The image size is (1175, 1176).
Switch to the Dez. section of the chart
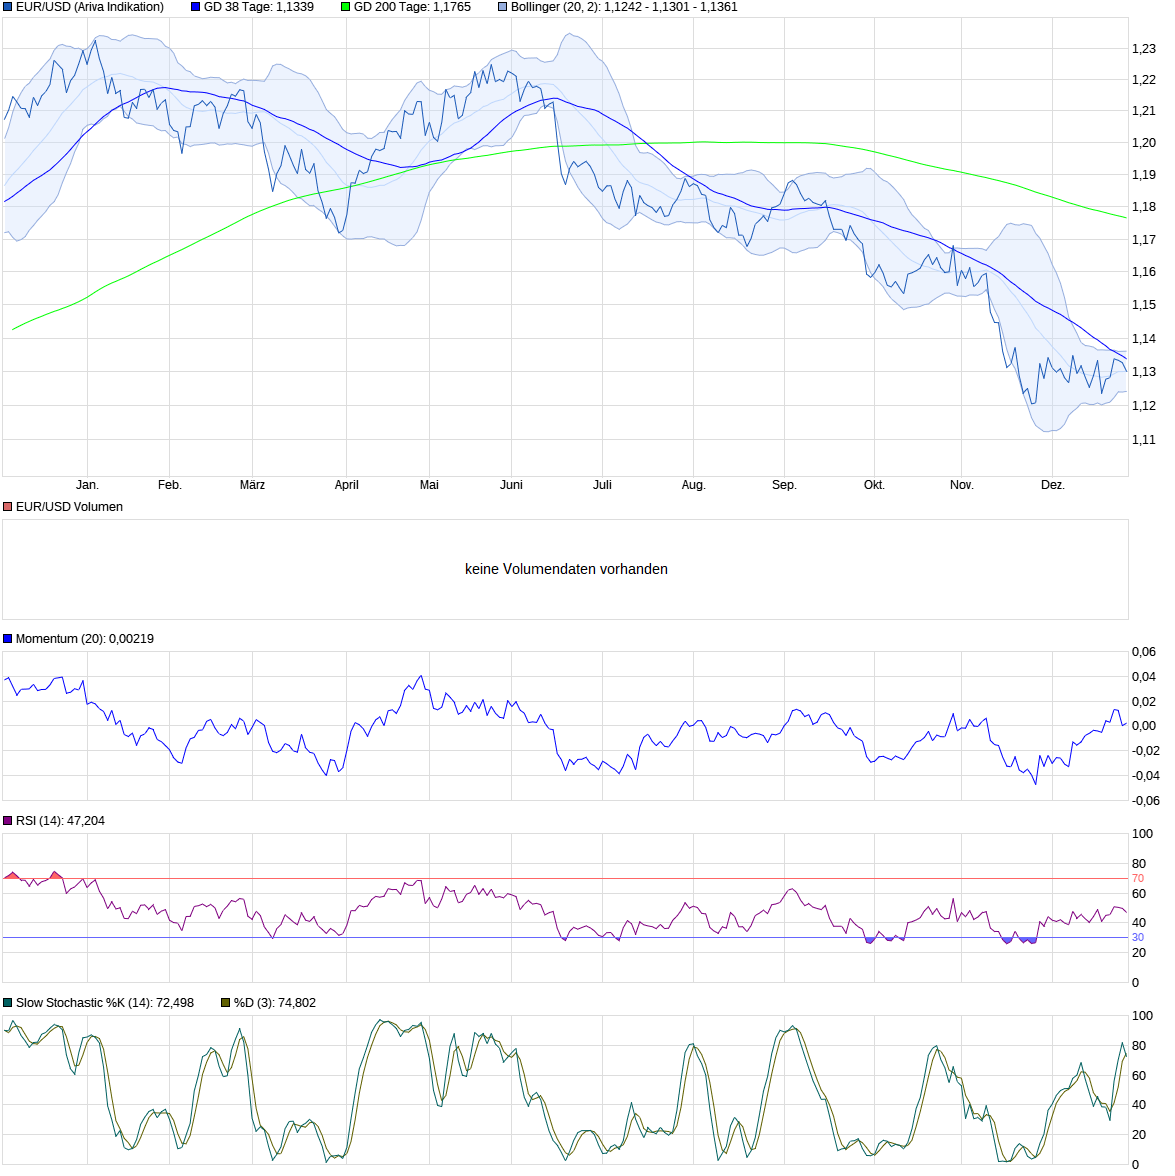[1055, 484]
